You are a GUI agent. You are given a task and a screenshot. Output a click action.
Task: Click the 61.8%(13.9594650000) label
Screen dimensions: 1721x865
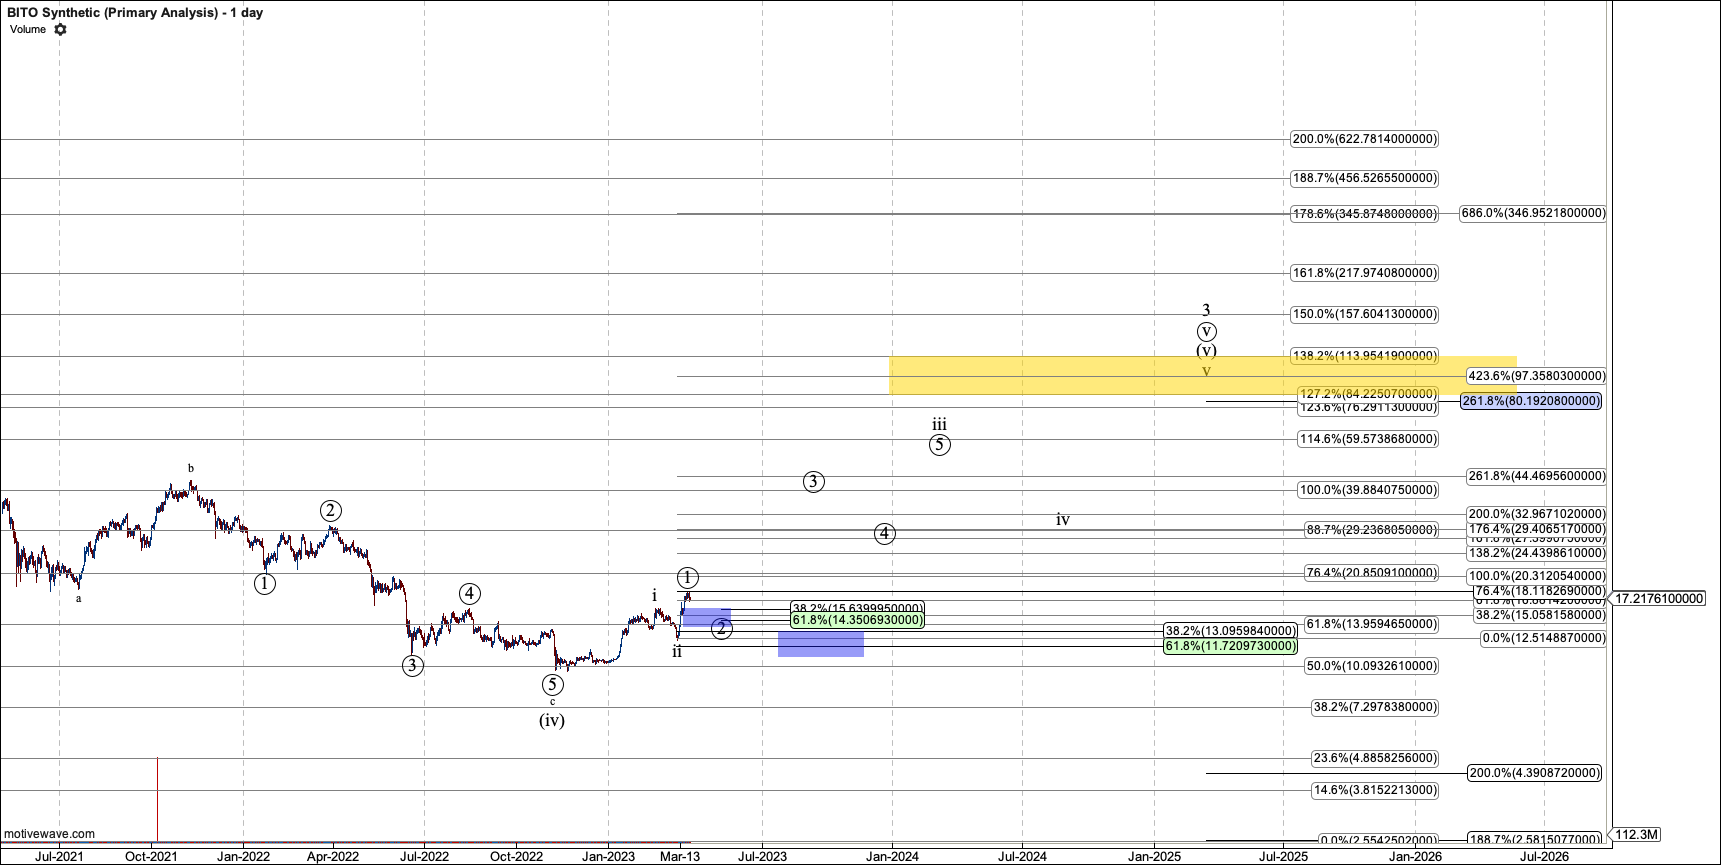click(x=1371, y=624)
